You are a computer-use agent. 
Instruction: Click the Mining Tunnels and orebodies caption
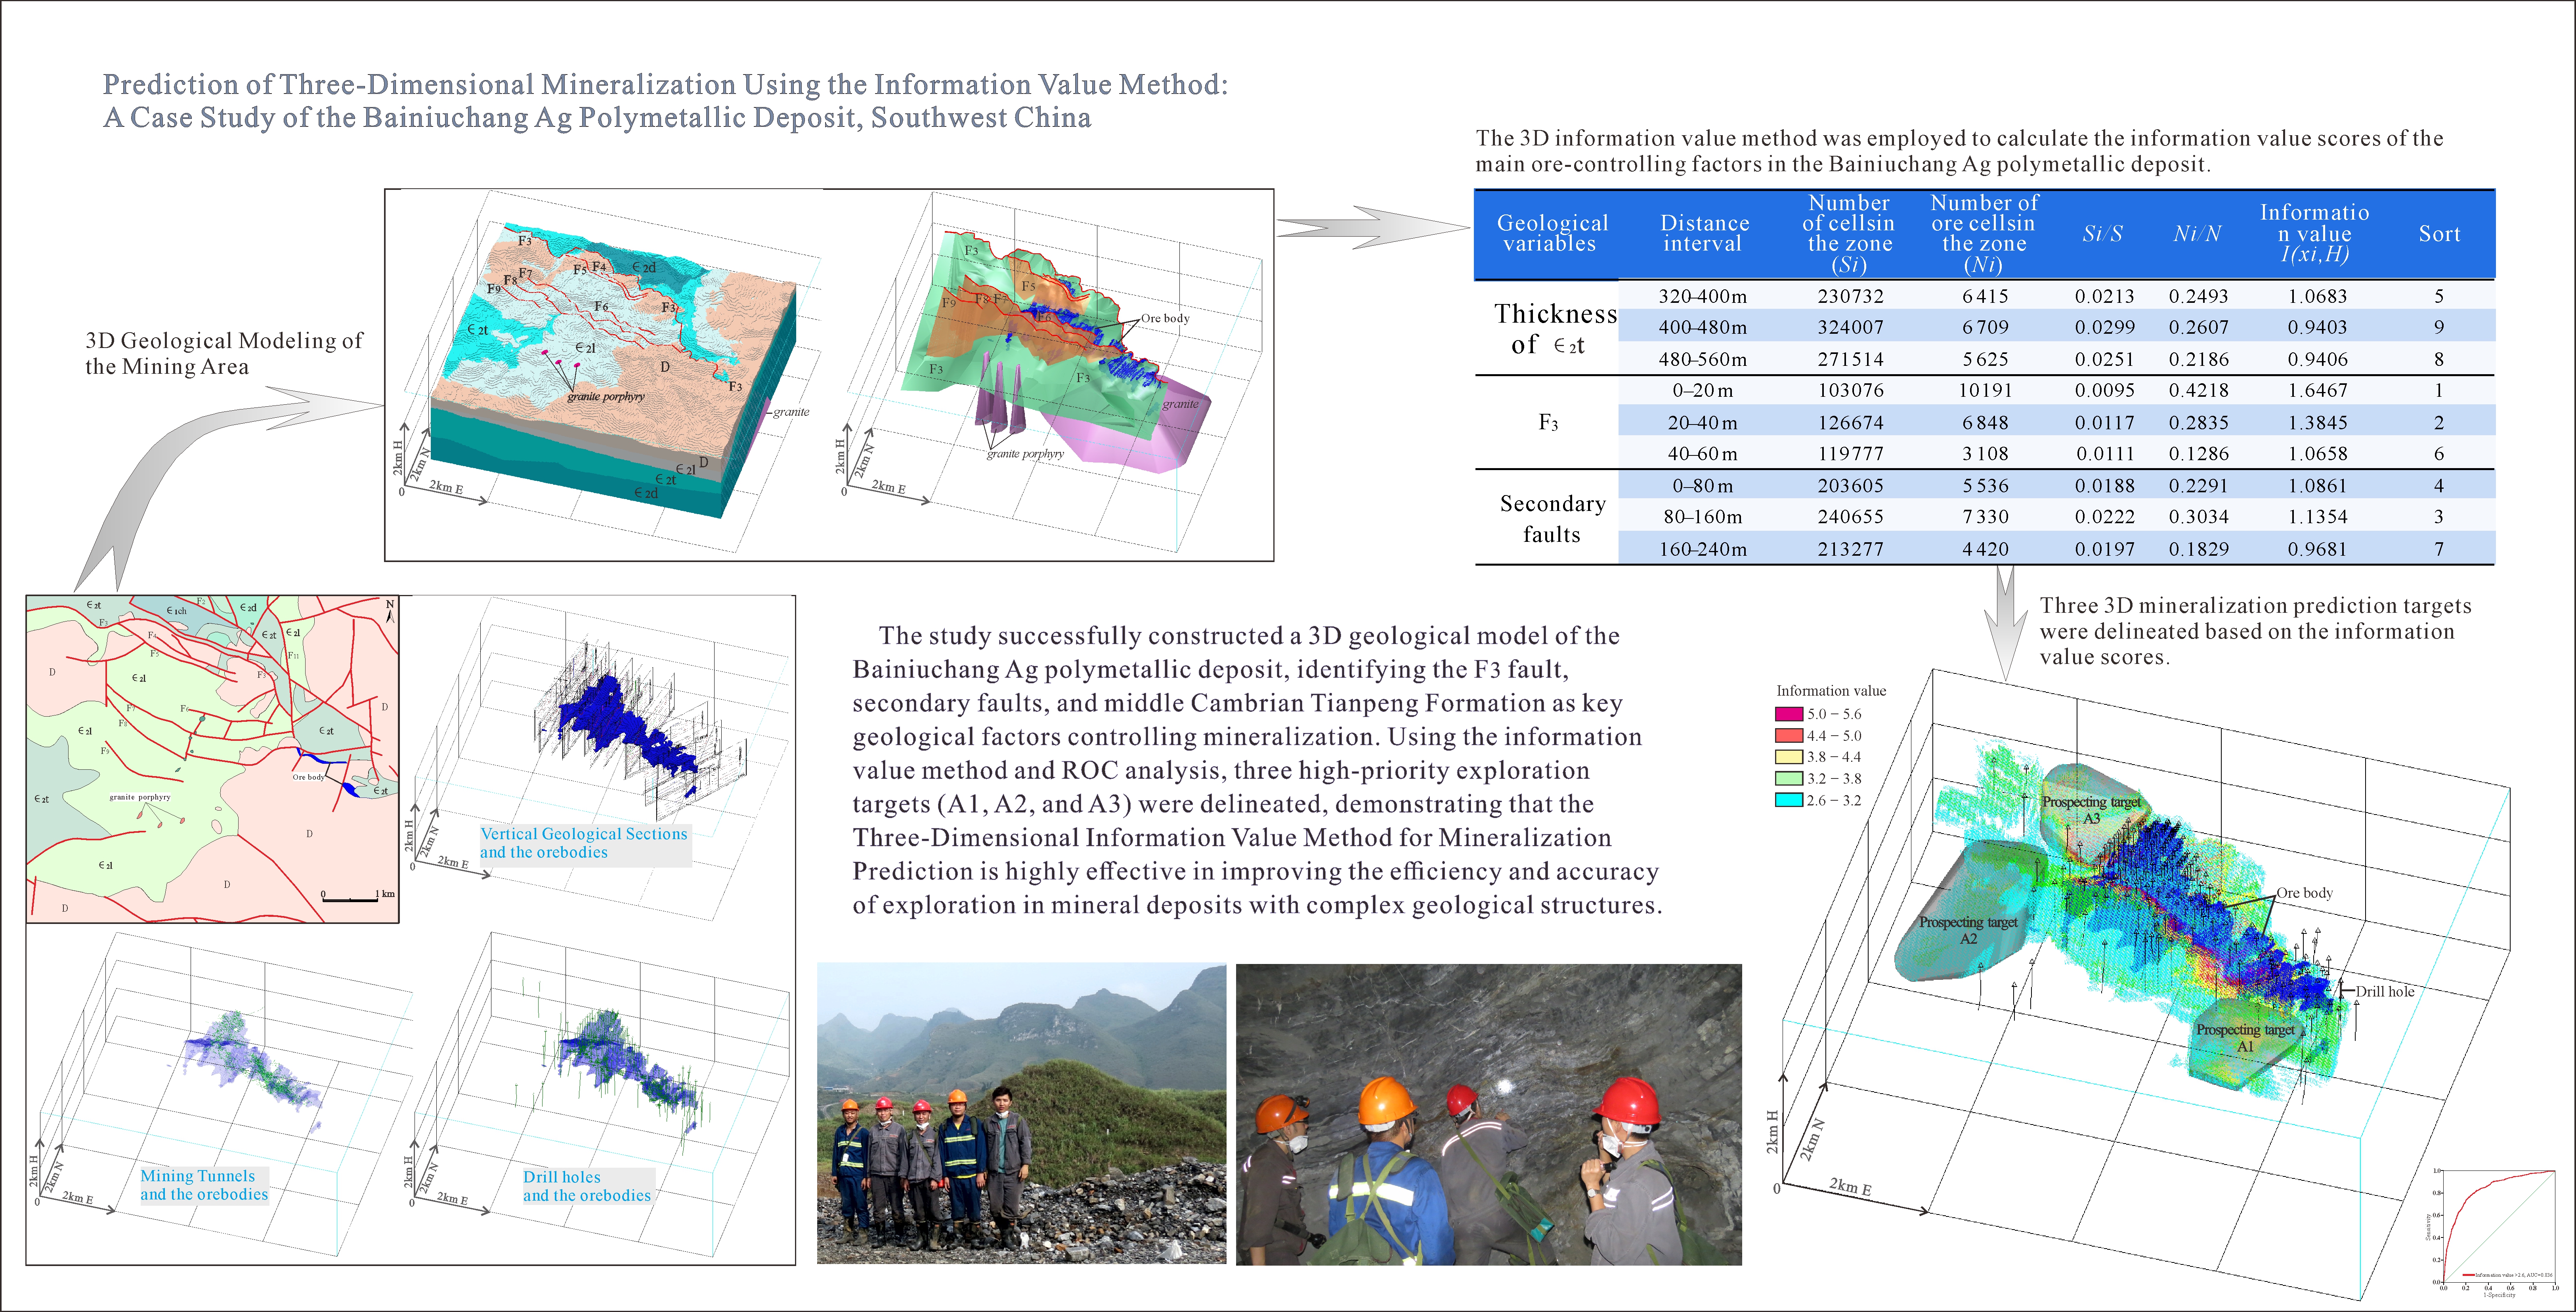tap(204, 1185)
